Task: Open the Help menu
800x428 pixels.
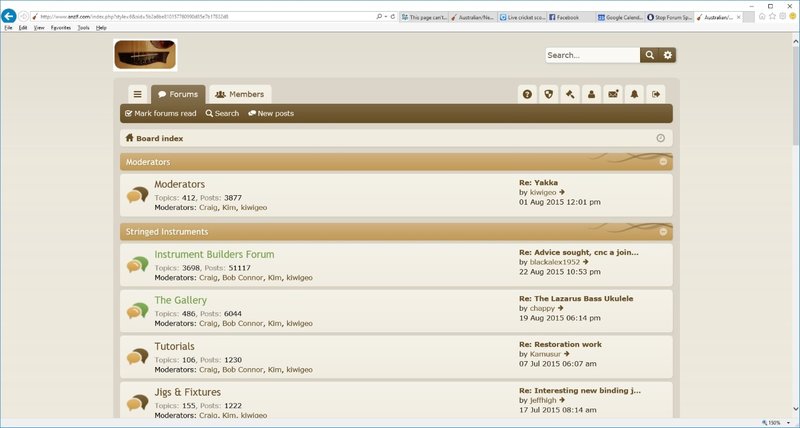Action: 101,28
